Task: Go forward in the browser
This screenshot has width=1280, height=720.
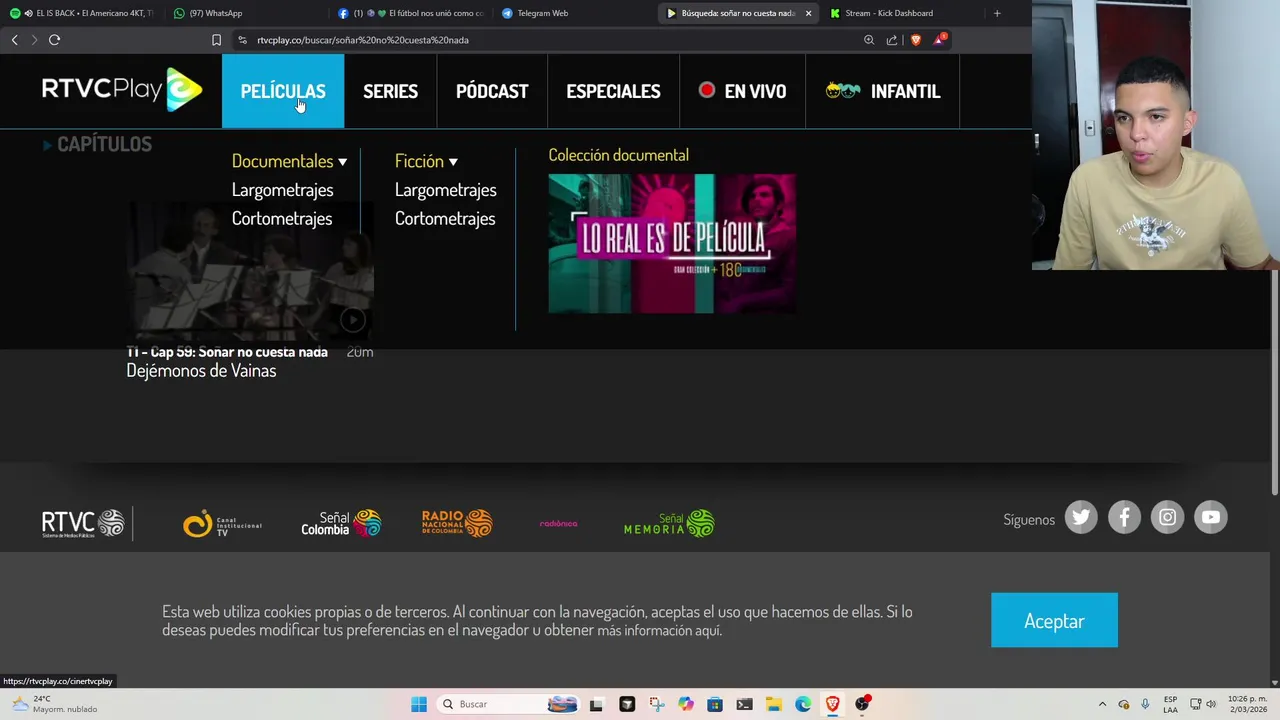Action: (x=34, y=40)
